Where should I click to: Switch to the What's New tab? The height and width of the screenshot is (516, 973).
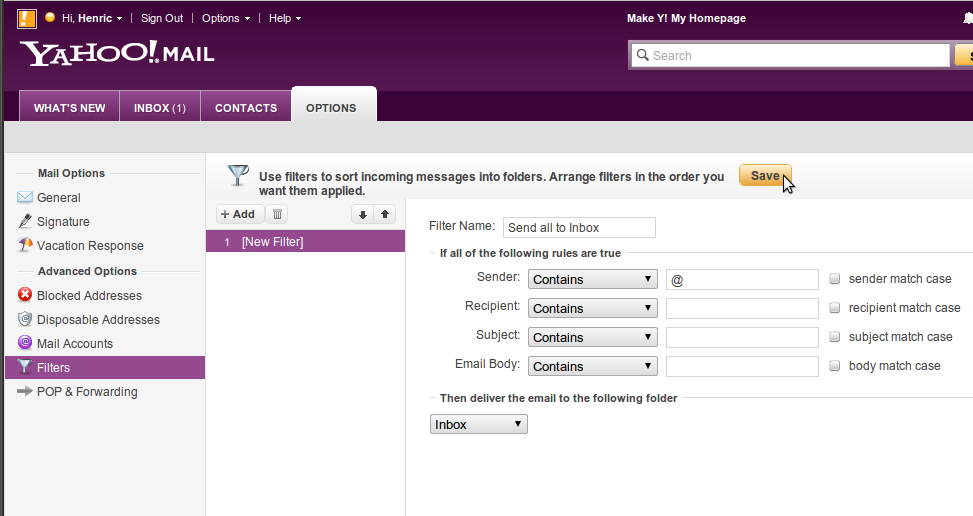click(x=70, y=107)
